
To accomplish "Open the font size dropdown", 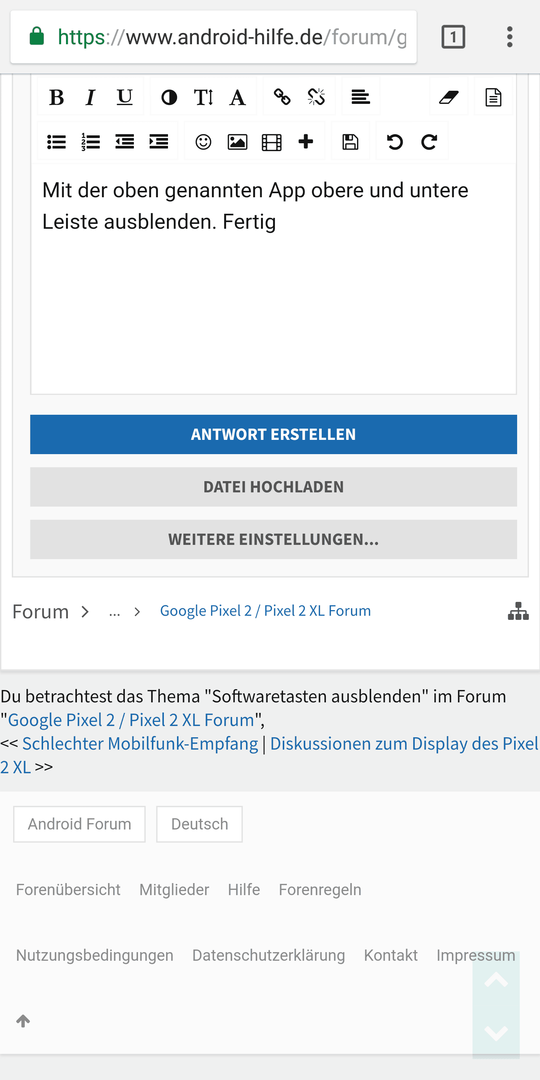I will 203,97.
